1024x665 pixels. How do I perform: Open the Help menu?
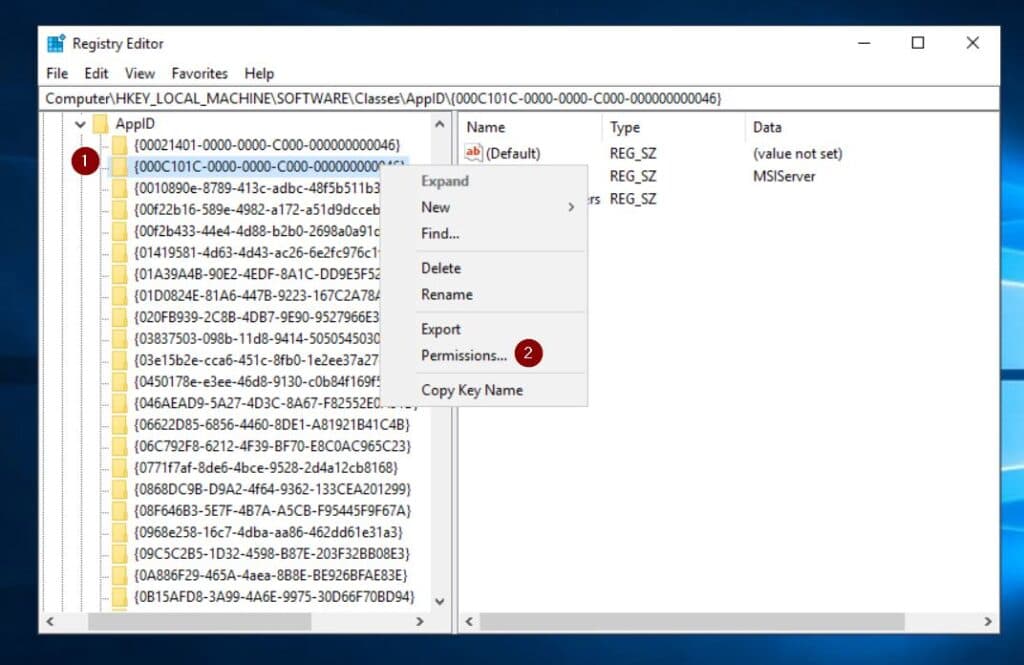coord(259,73)
